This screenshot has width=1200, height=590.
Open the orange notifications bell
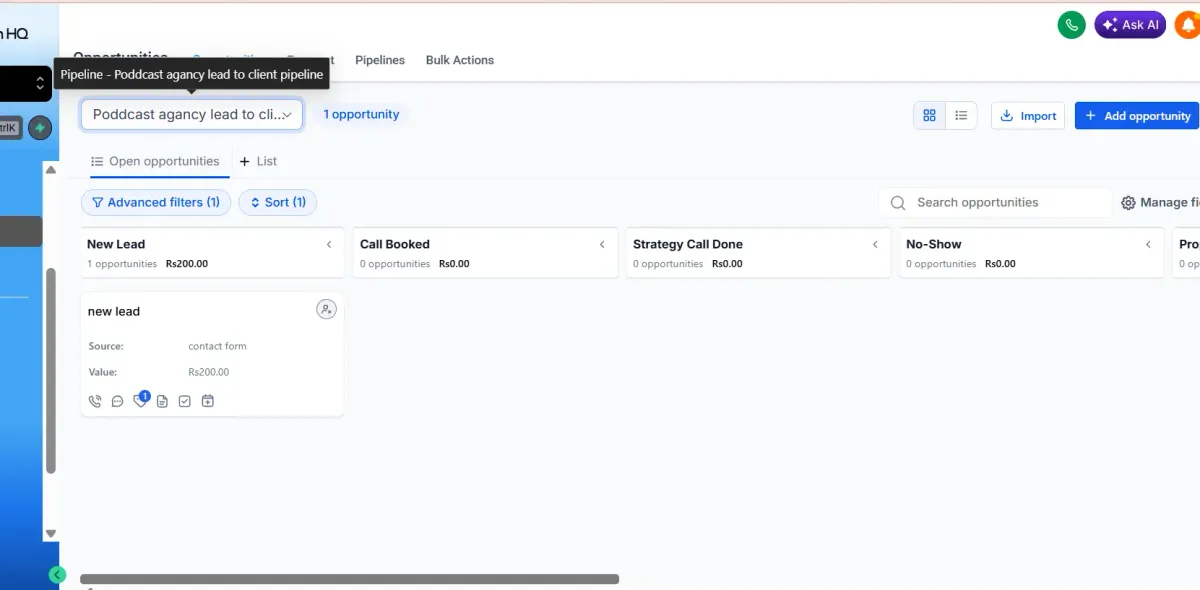pyautogui.click(x=1188, y=25)
